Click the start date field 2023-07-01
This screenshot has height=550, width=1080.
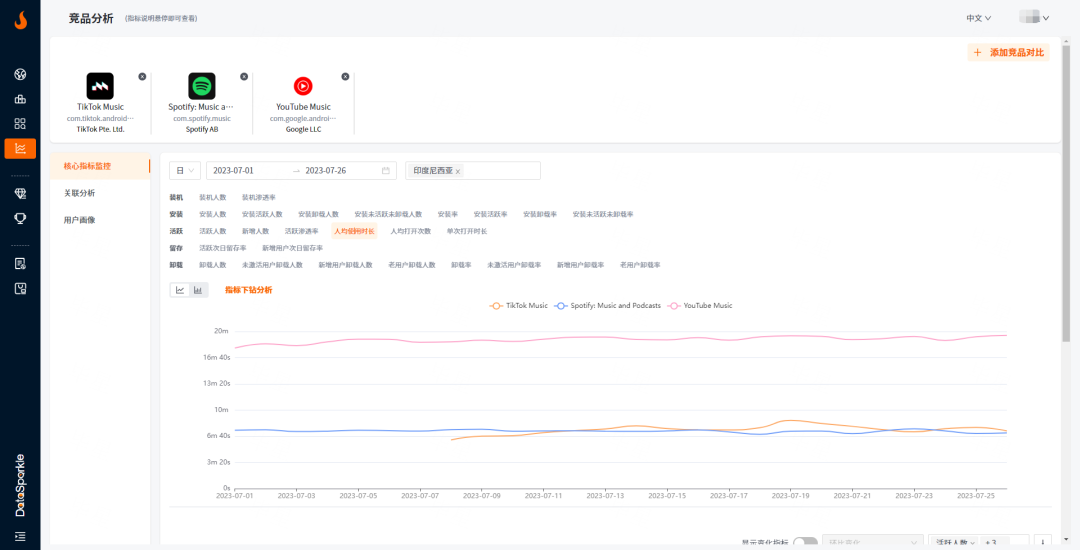234,171
